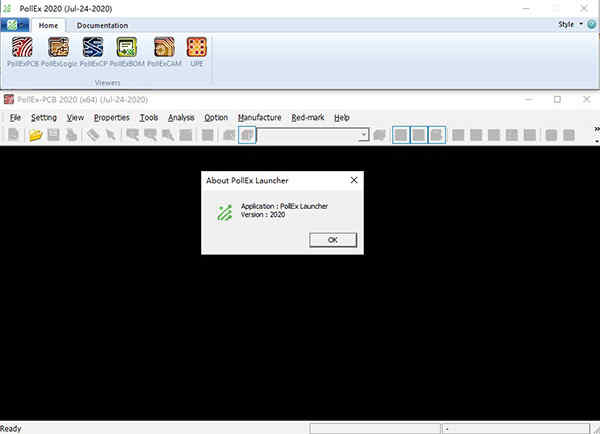600x434 pixels.
Task: Click the yellow Open folder toolbar icon
Action: 35,135
